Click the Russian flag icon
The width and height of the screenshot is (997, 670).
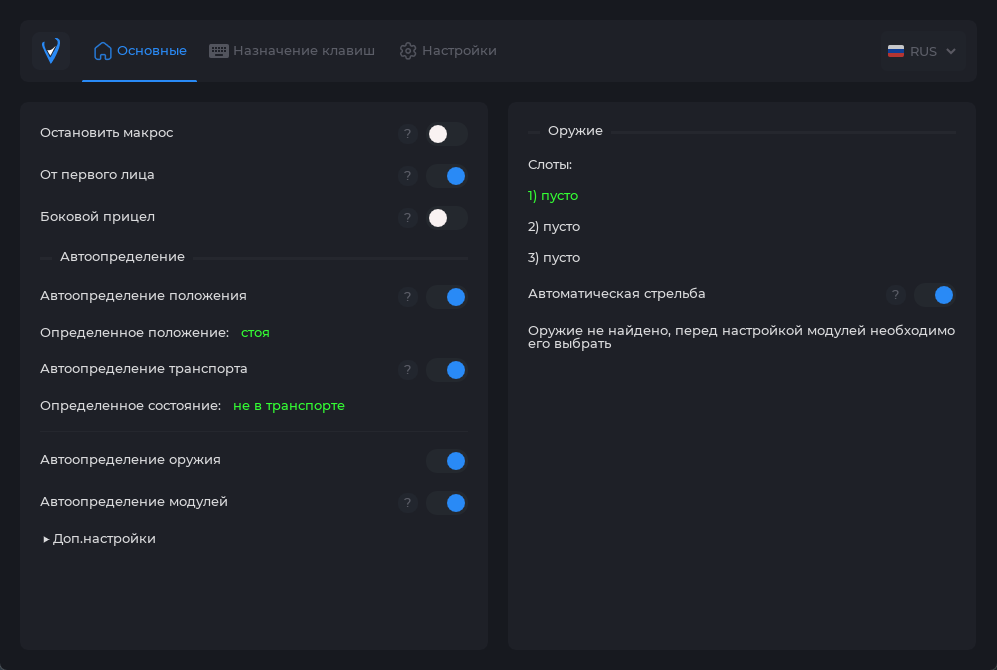896,51
